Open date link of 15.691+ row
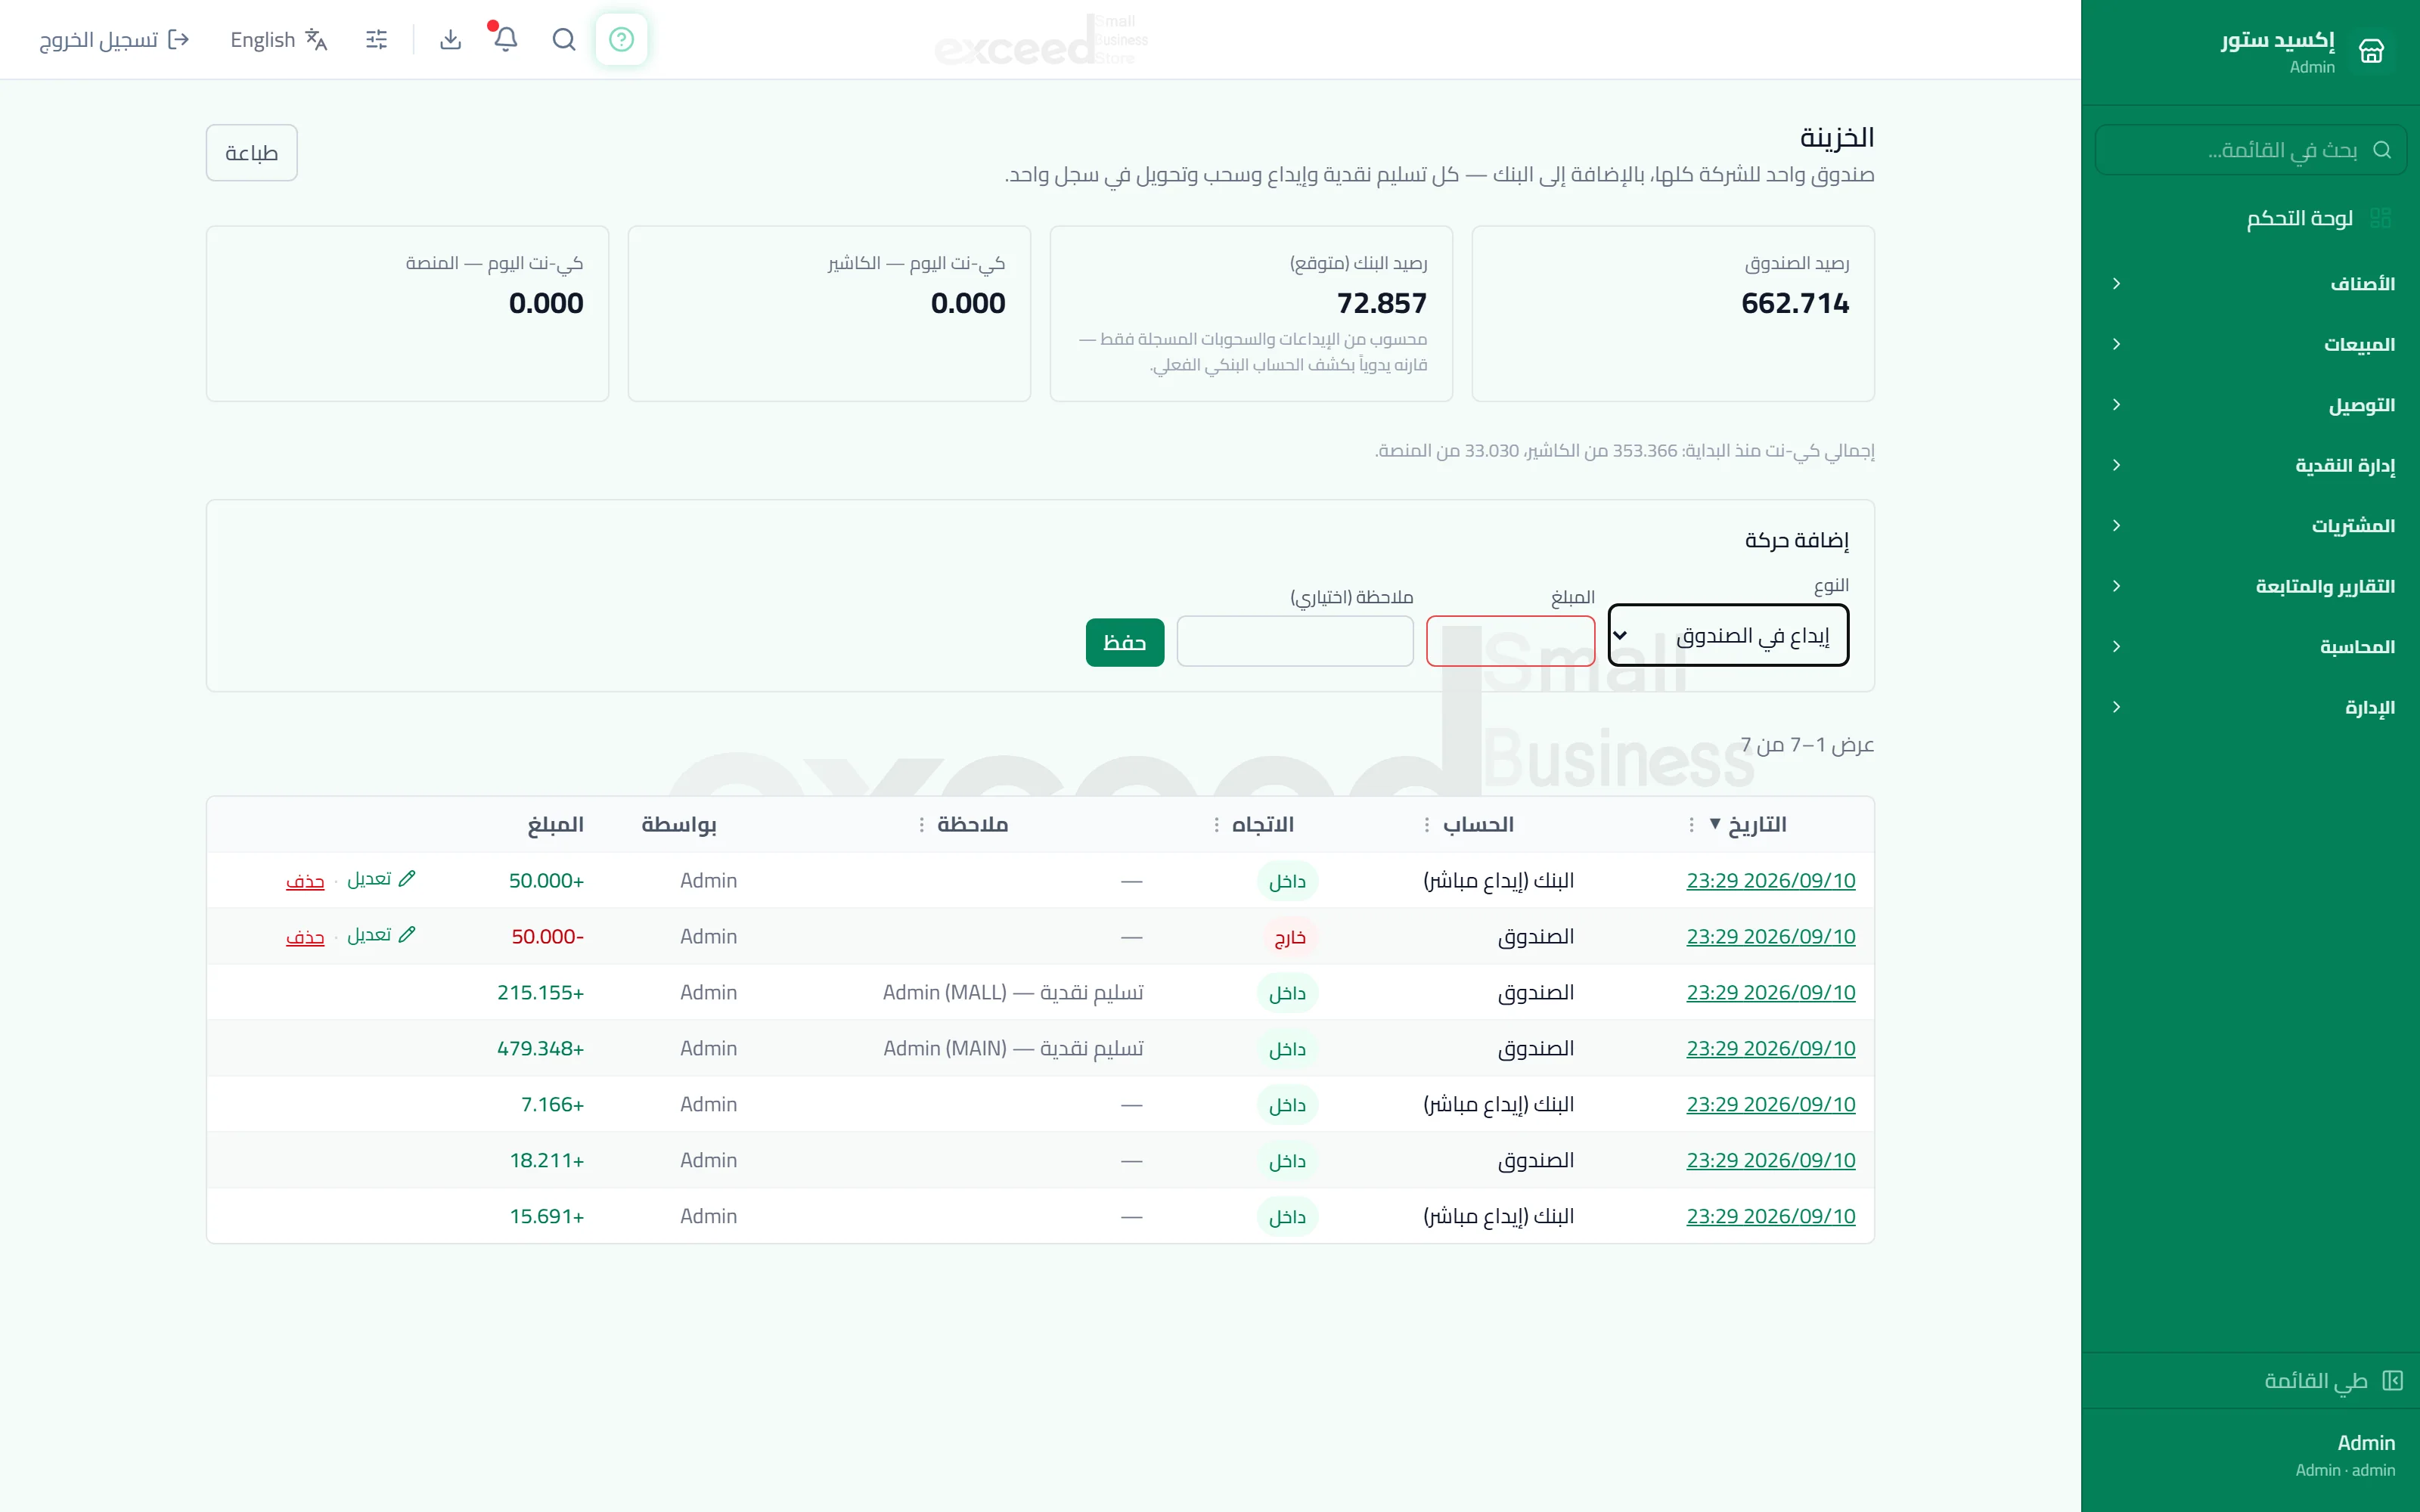2420x1512 pixels. coord(1771,1216)
